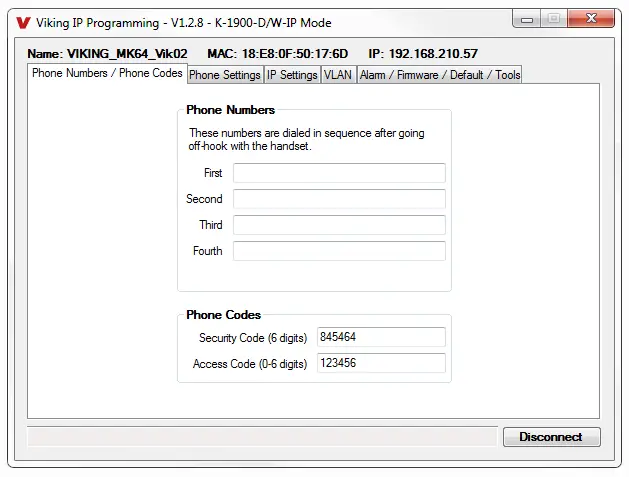This screenshot has height=477, width=629.
Task: Click the 'These numbers are dialed in sequence' text
Action: click(x=306, y=139)
